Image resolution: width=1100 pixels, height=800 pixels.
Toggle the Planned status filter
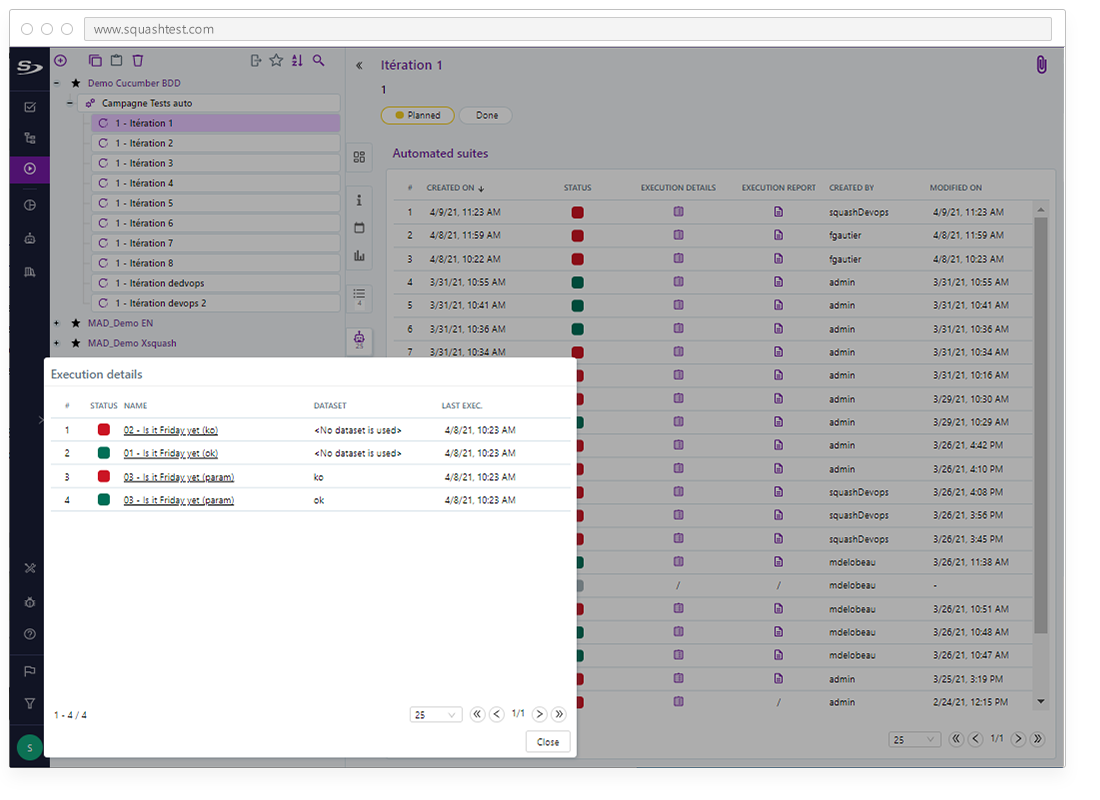pyautogui.click(x=417, y=115)
